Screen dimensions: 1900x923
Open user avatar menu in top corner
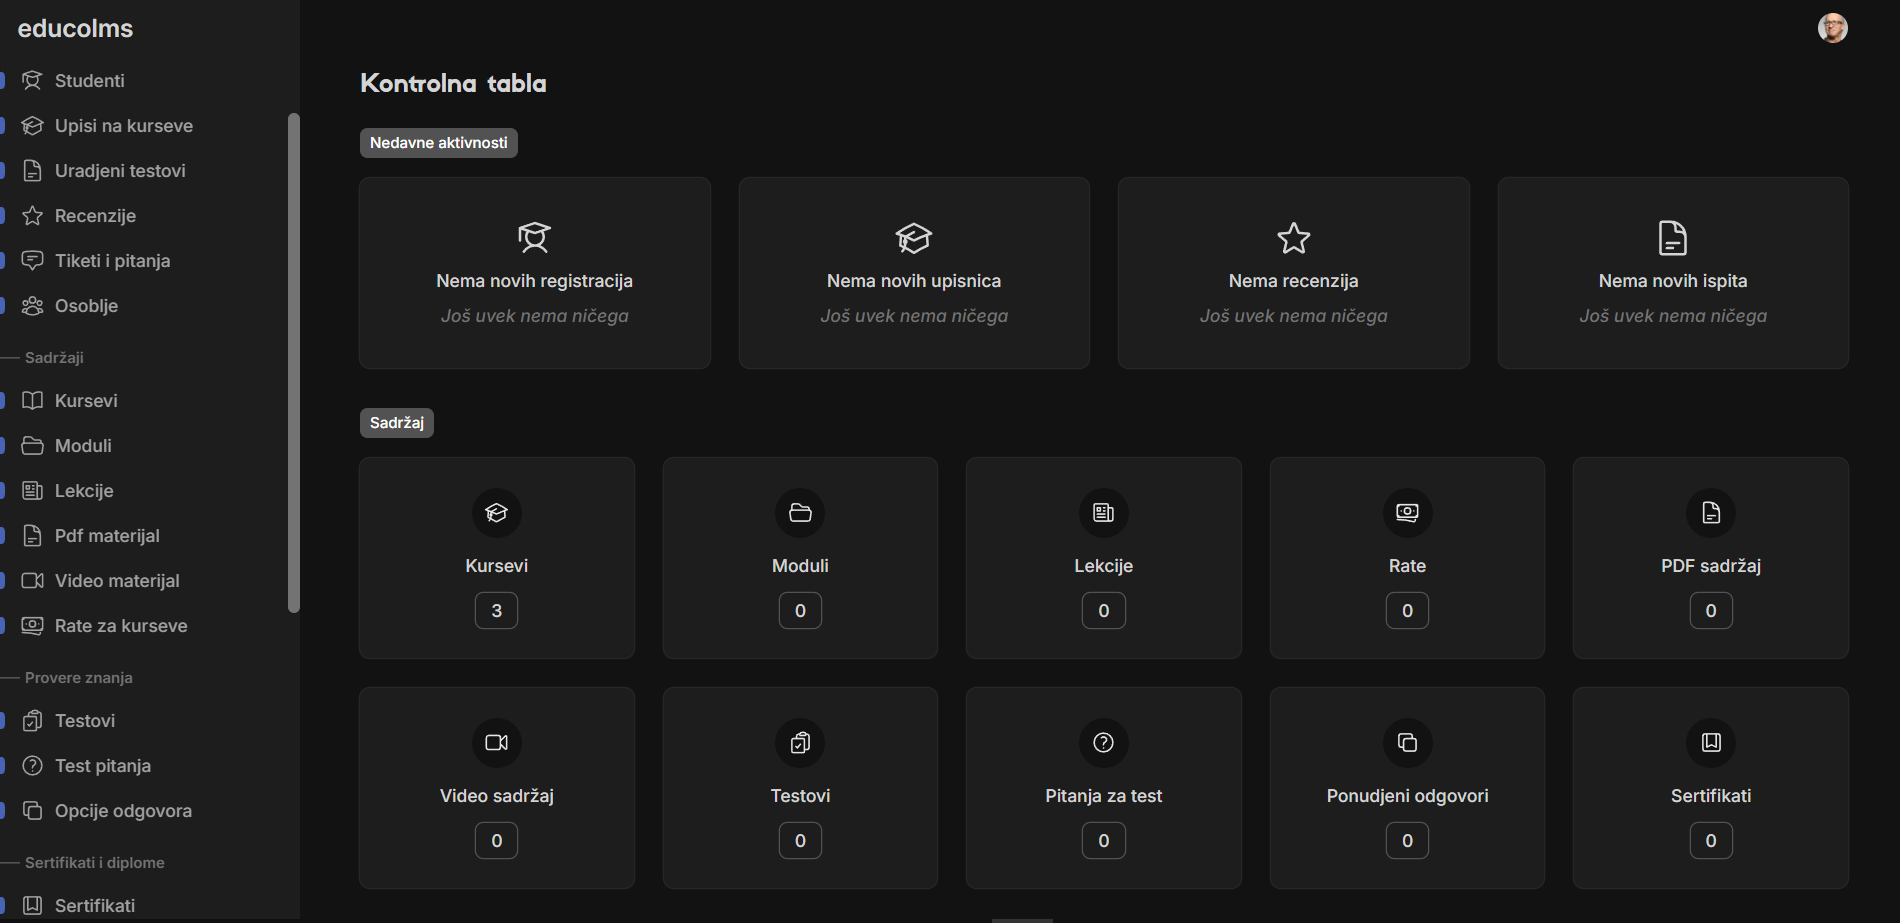pos(1832,28)
